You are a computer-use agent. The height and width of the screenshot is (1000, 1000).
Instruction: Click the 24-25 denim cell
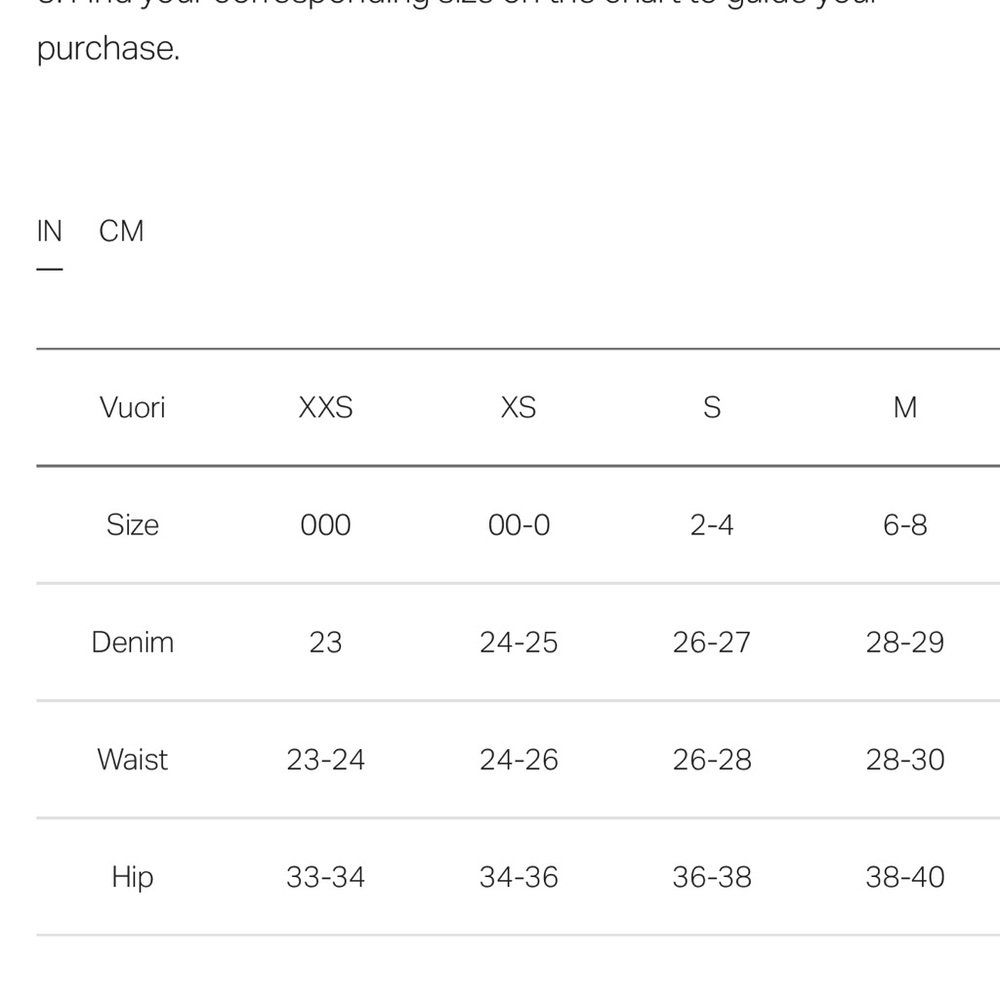click(518, 643)
